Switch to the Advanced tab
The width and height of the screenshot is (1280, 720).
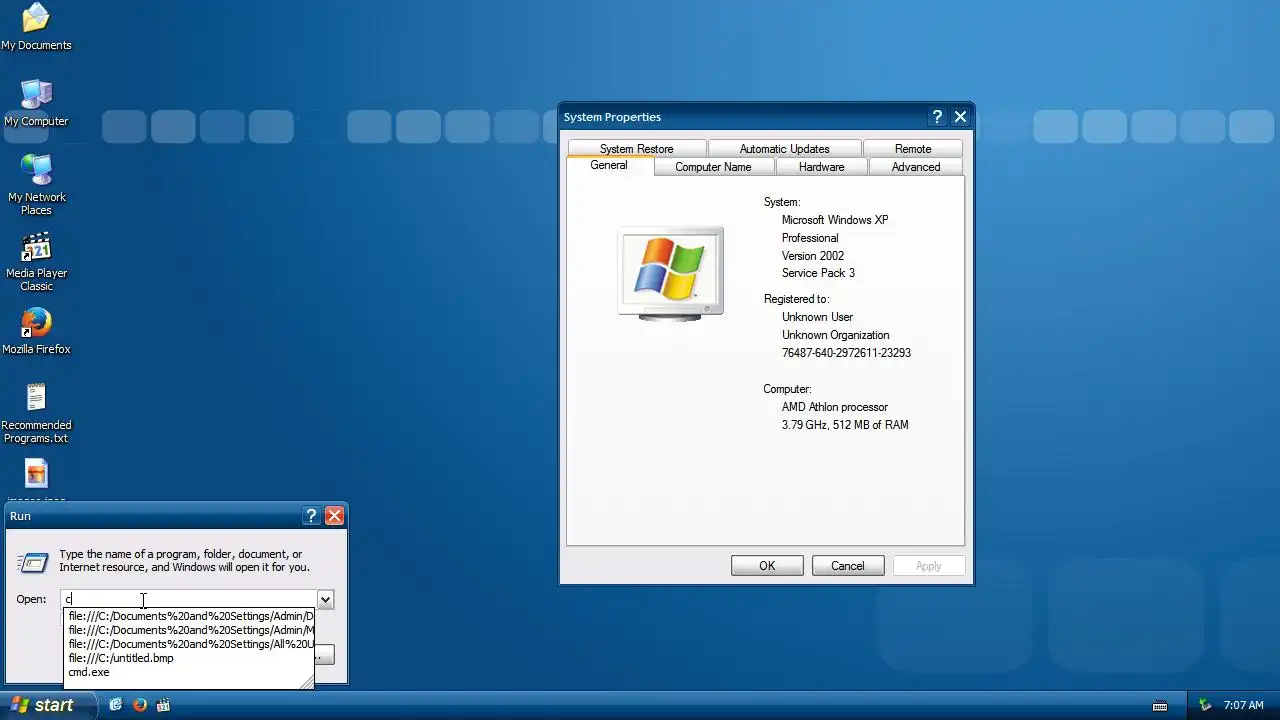916,167
